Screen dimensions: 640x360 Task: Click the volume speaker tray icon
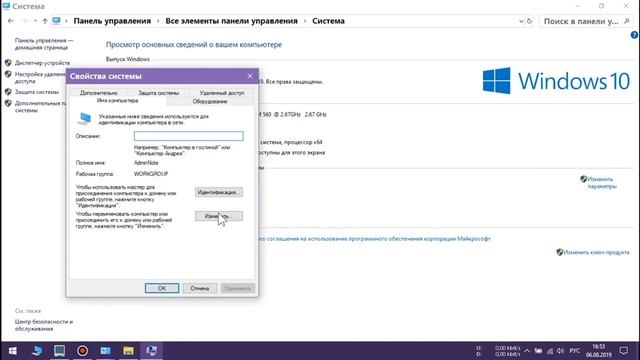pyautogui.click(x=560, y=351)
